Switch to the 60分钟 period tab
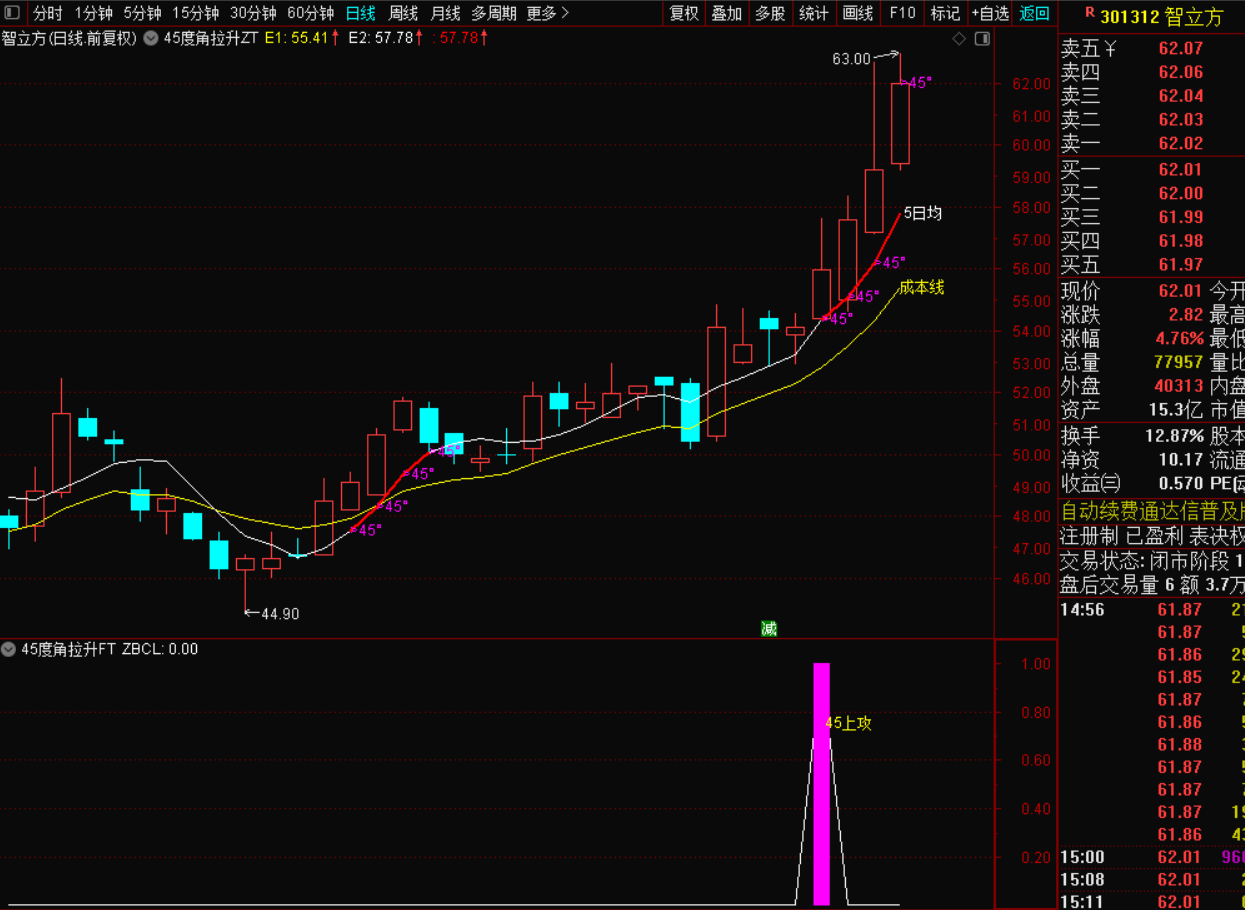This screenshot has height=910, width=1245. click(x=310, y=13)
